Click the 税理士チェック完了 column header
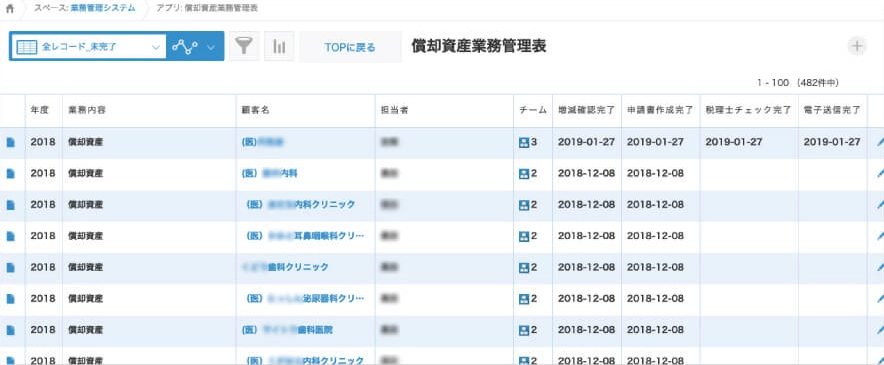Image resolution: width=884 pixels, height=365 pixels. pyautogui.click(x=748, y=111)
